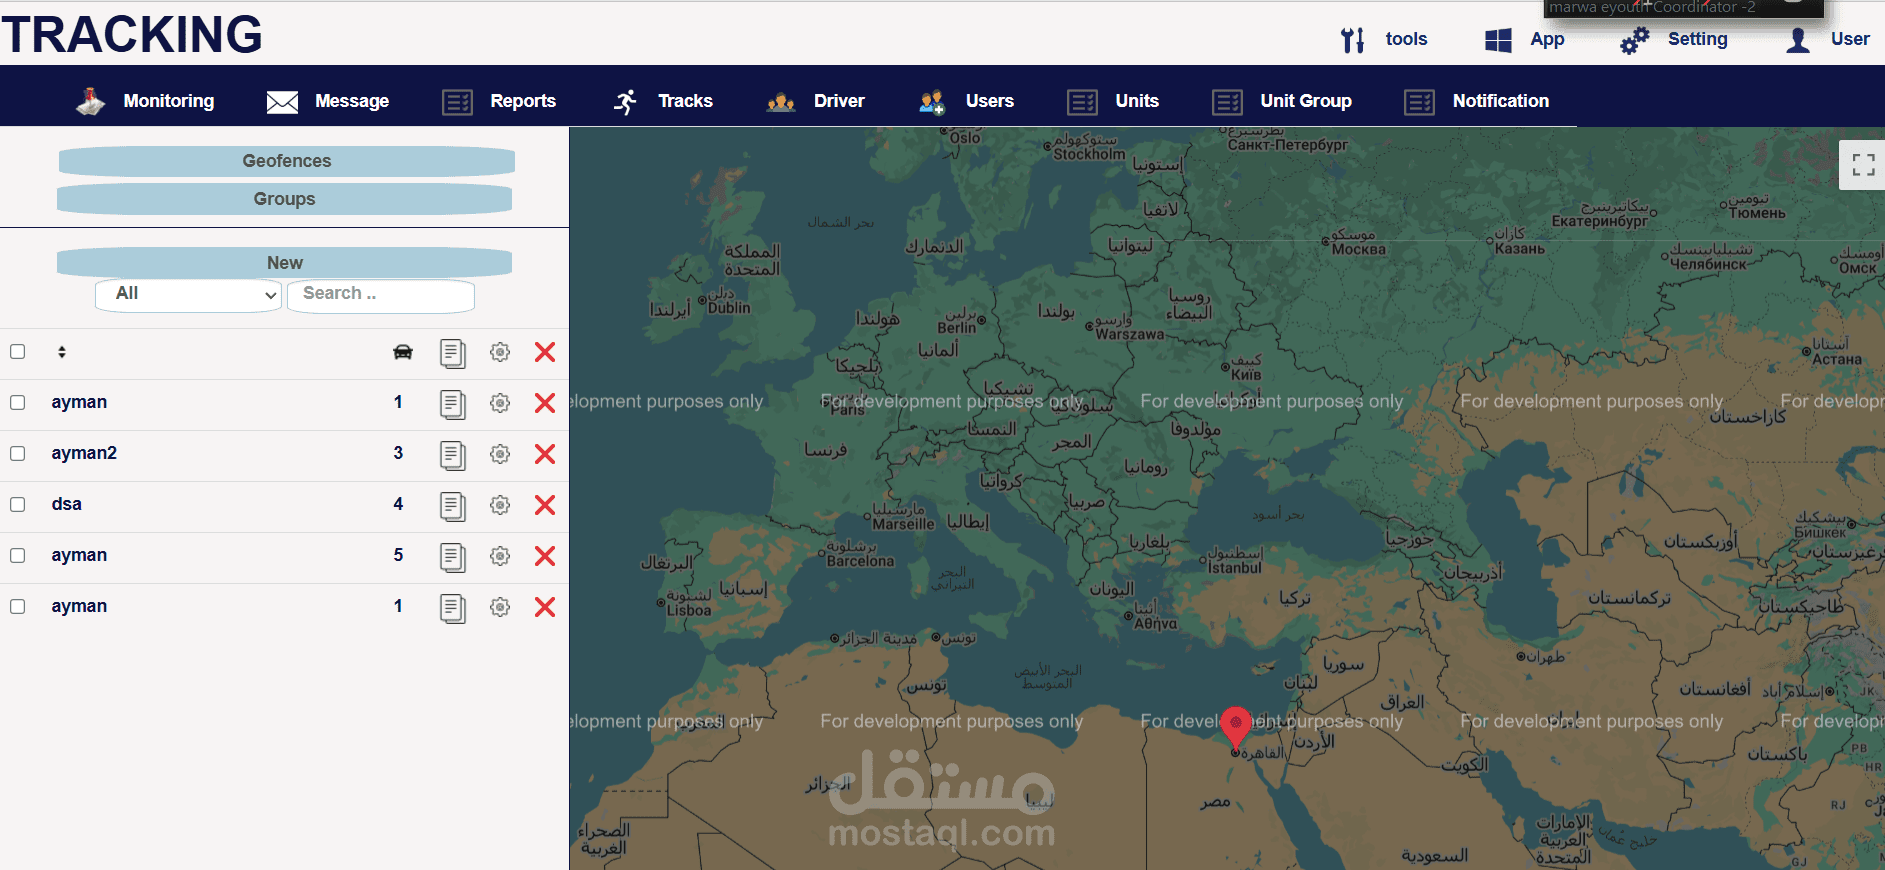Open the Notification menu item

point(1501,101)
